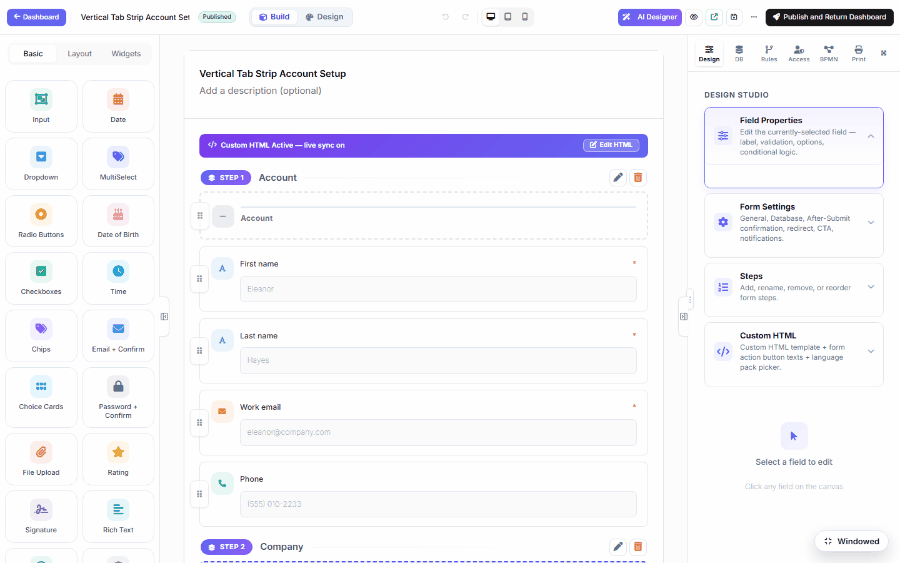
Task: Click the First name input field
Action: (438, 289)
